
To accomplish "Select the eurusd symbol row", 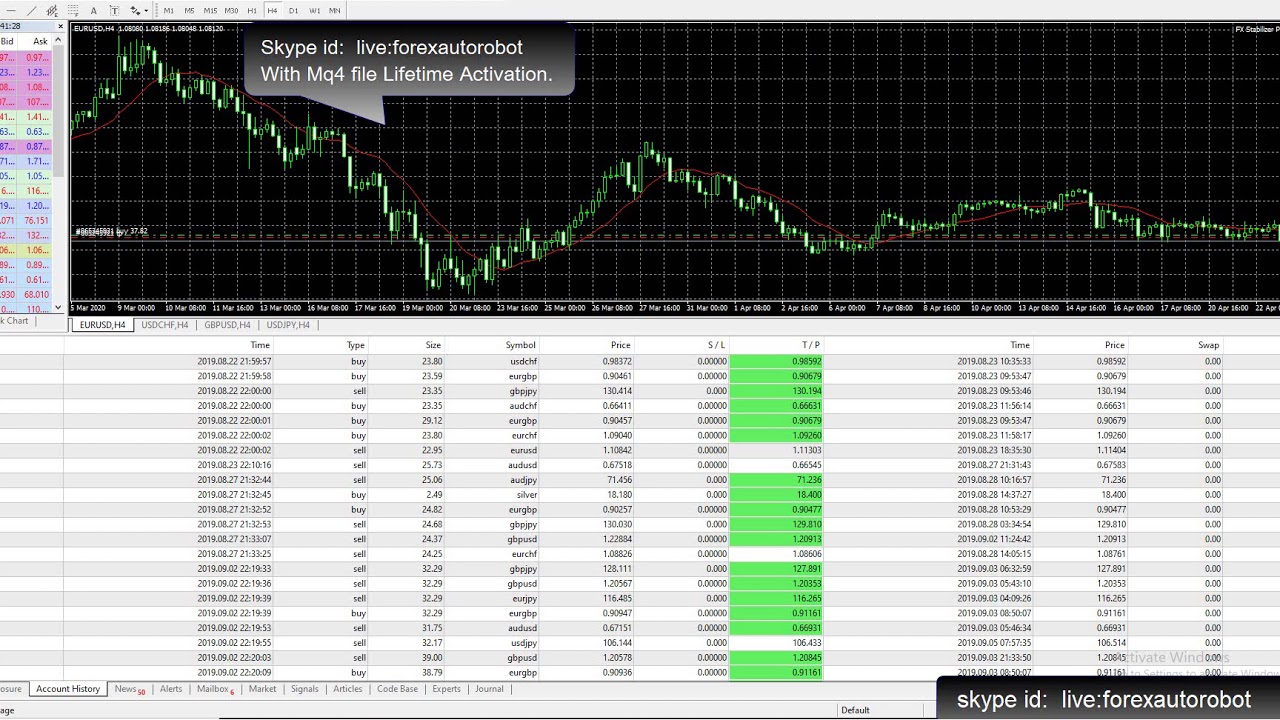I will coord(640,450).
